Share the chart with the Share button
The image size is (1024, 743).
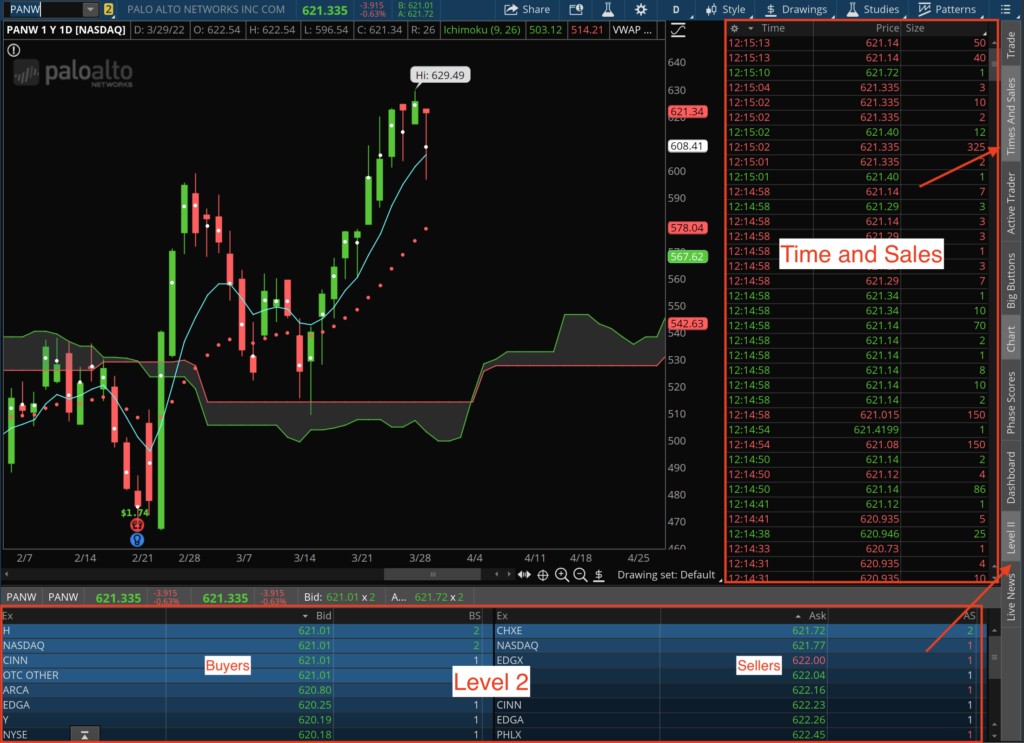[527, 9]
